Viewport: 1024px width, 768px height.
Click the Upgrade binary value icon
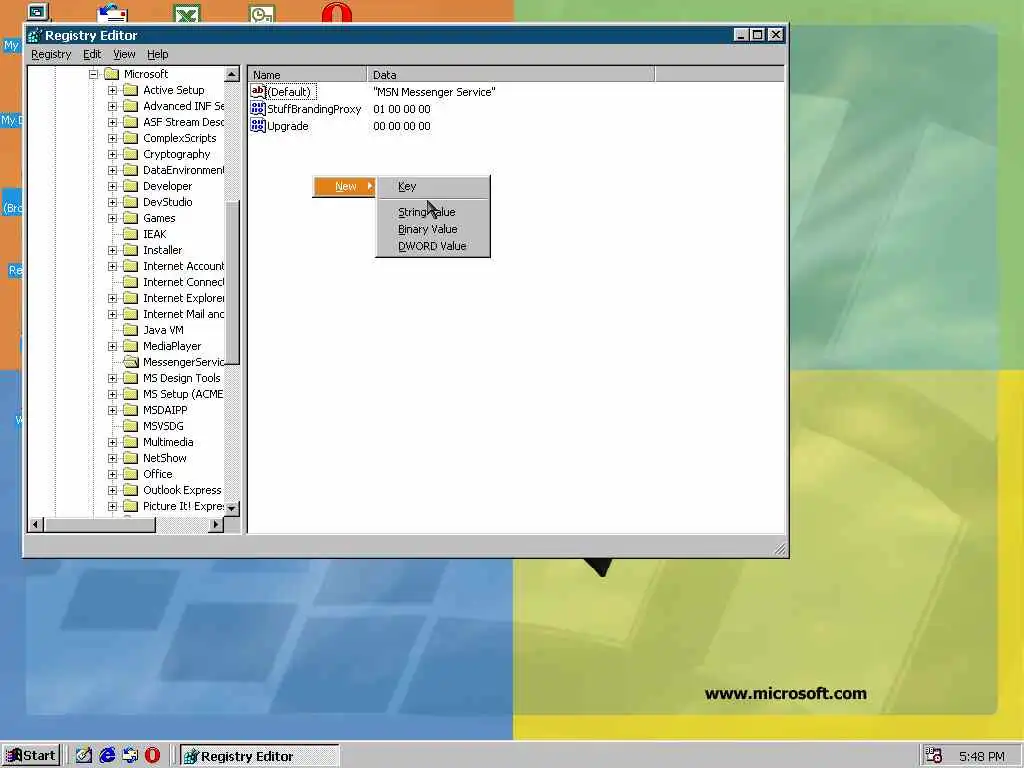coord(258,125)
